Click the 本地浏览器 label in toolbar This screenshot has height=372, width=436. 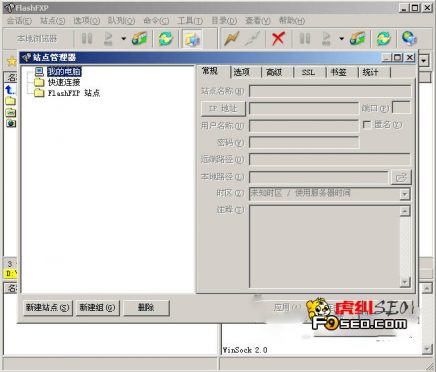(x=37, y=39)
